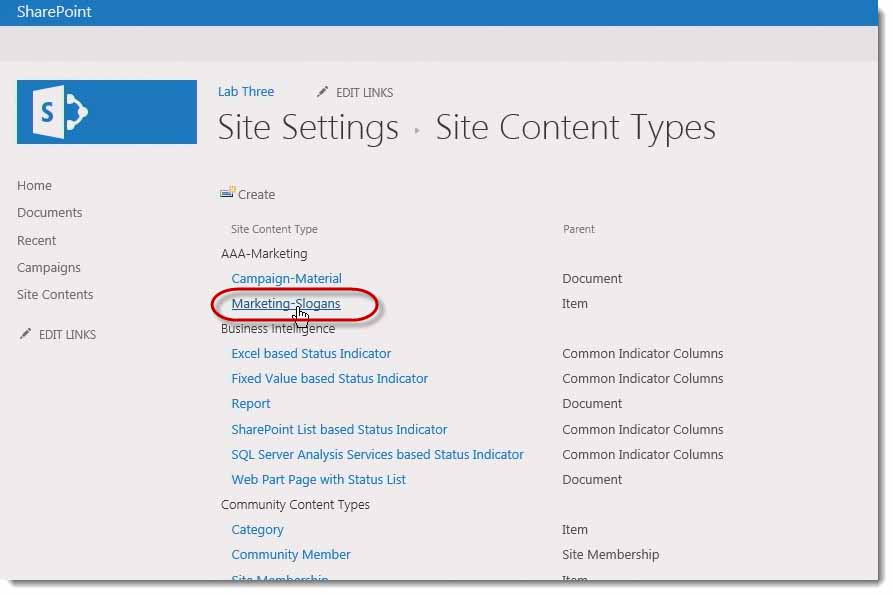The image size is (893, 595).
Task: Click the pencil icon beside the top EDIT LINKS
Action: 322,91
